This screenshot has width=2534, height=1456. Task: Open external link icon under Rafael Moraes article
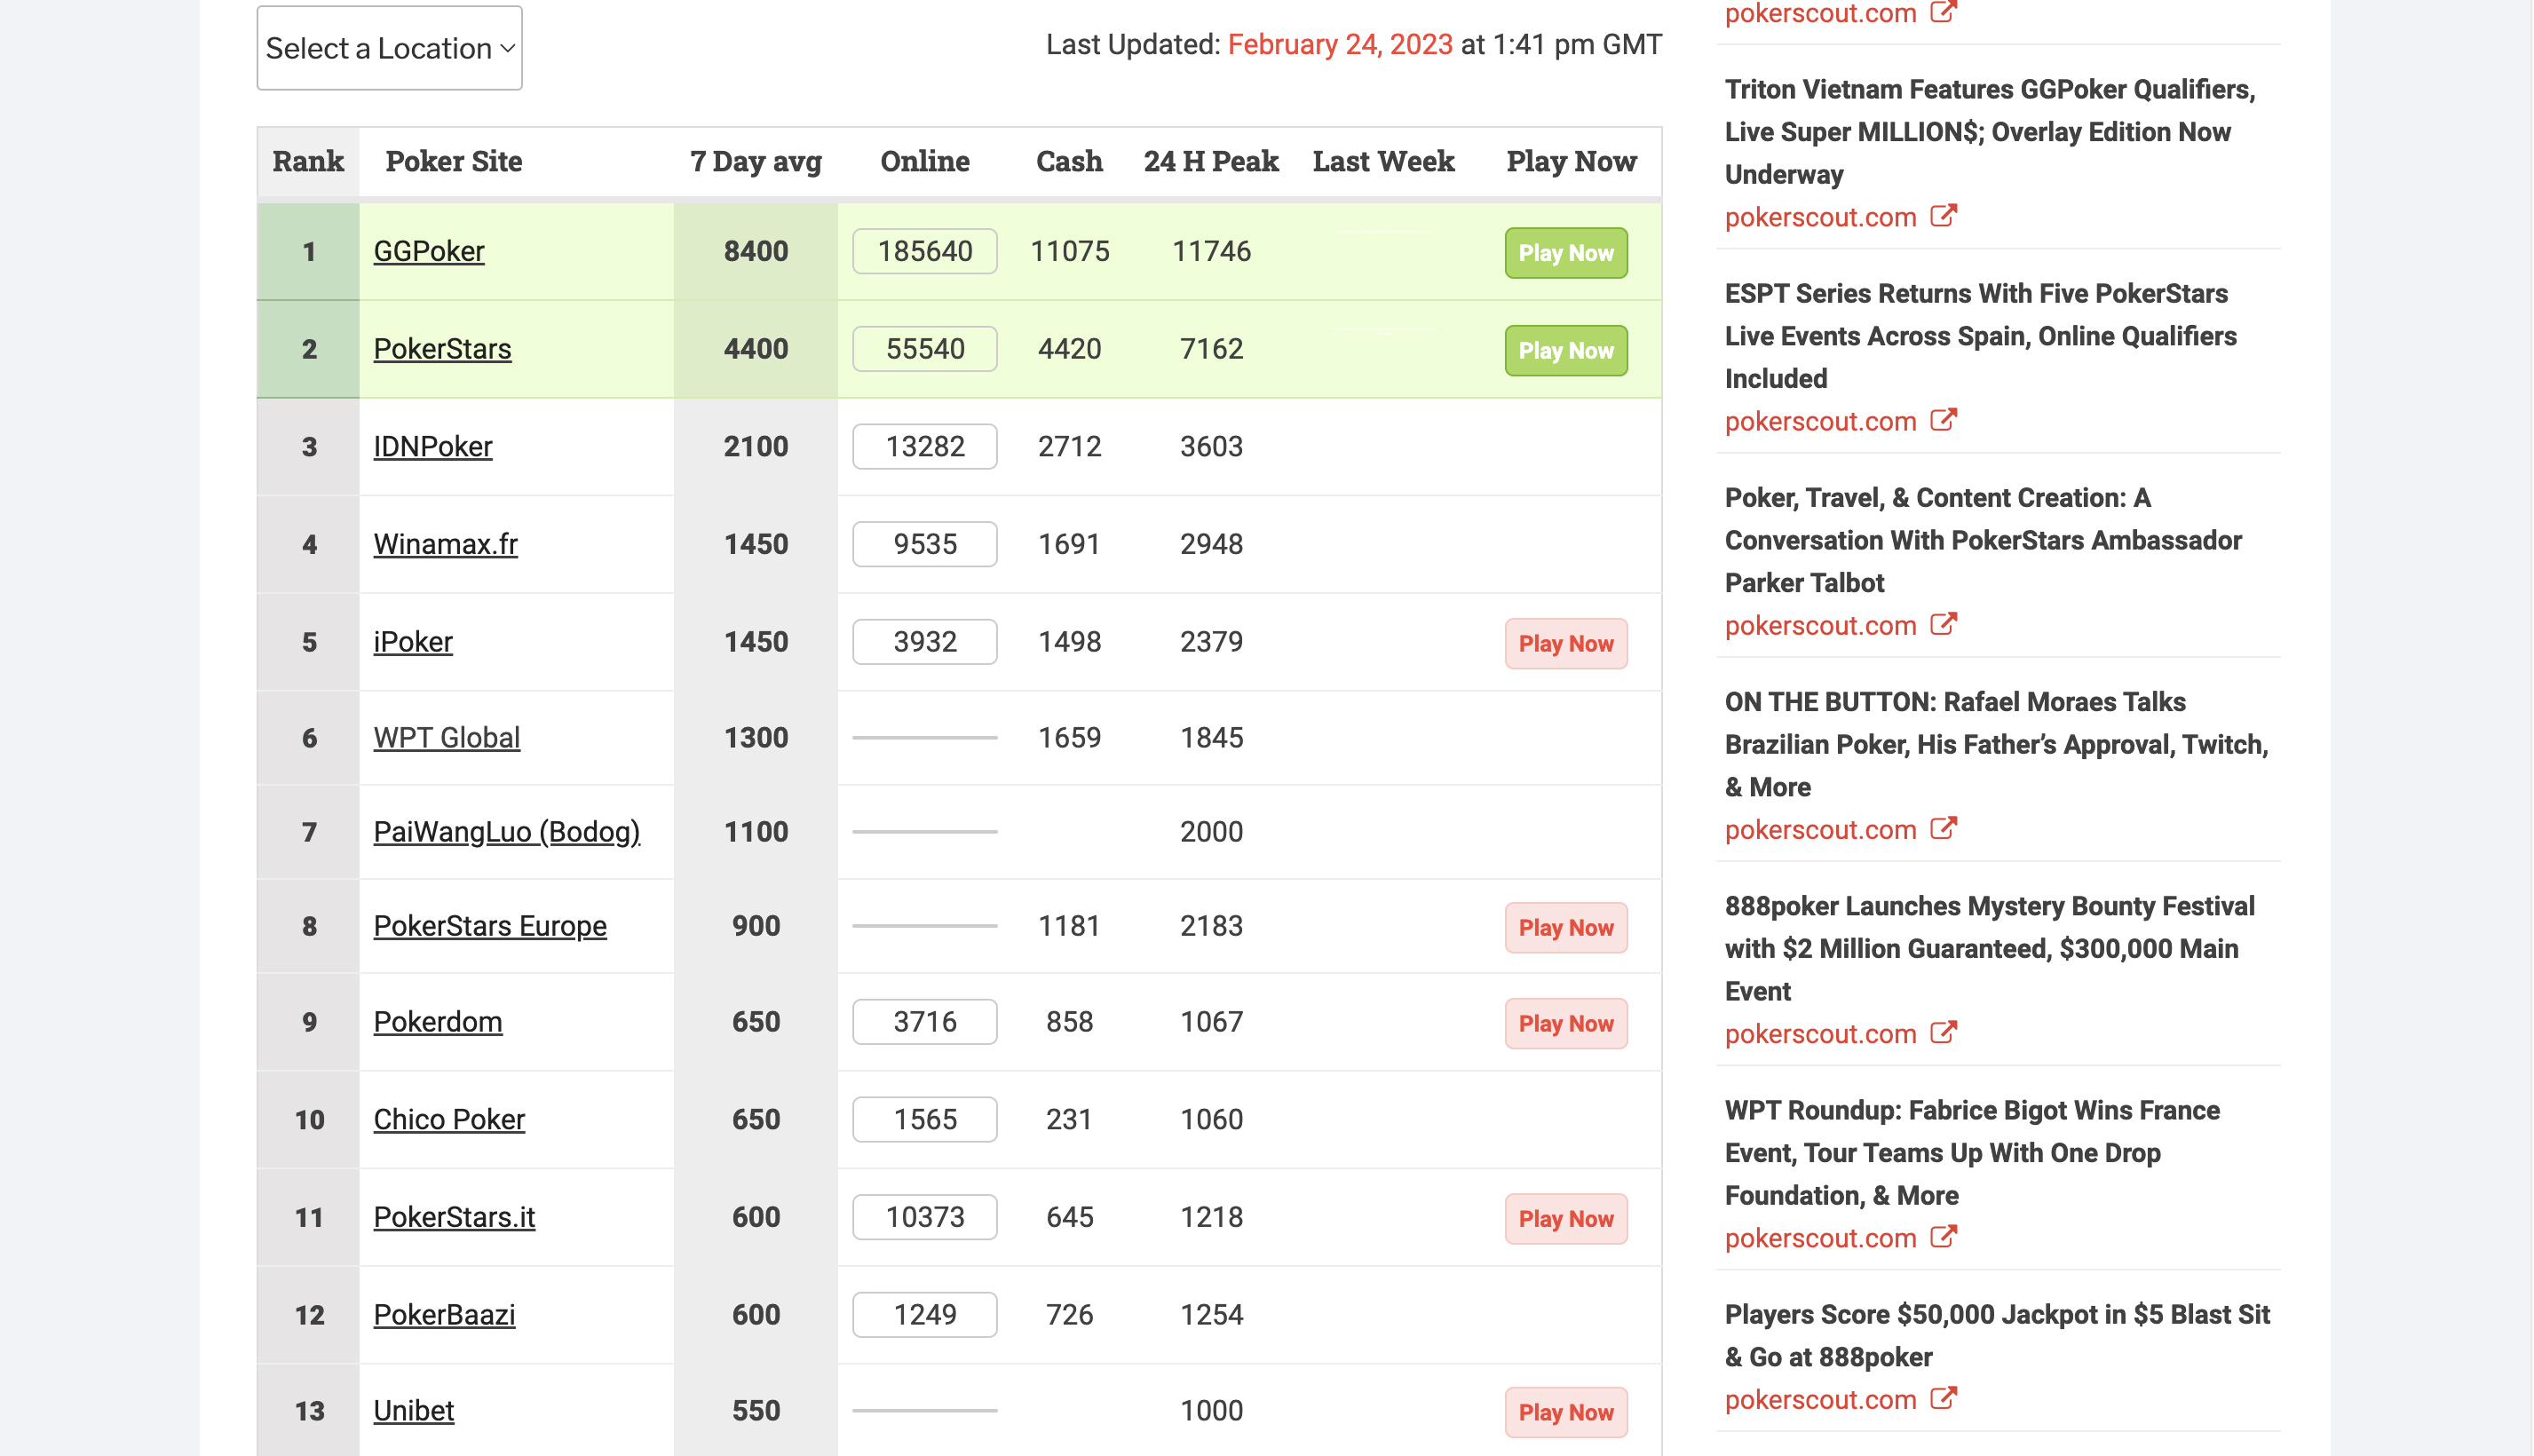point(1942,828)
